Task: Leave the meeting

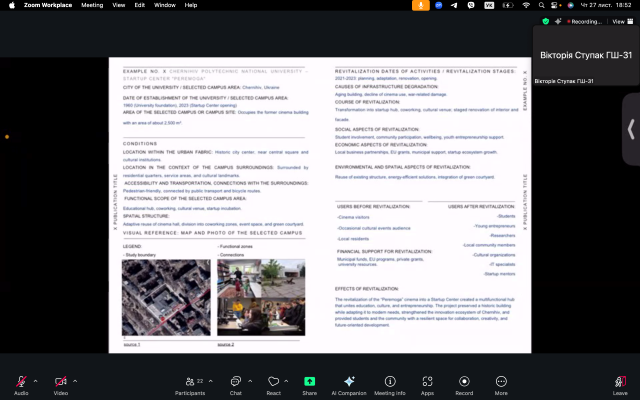Action: coord(620,382)
